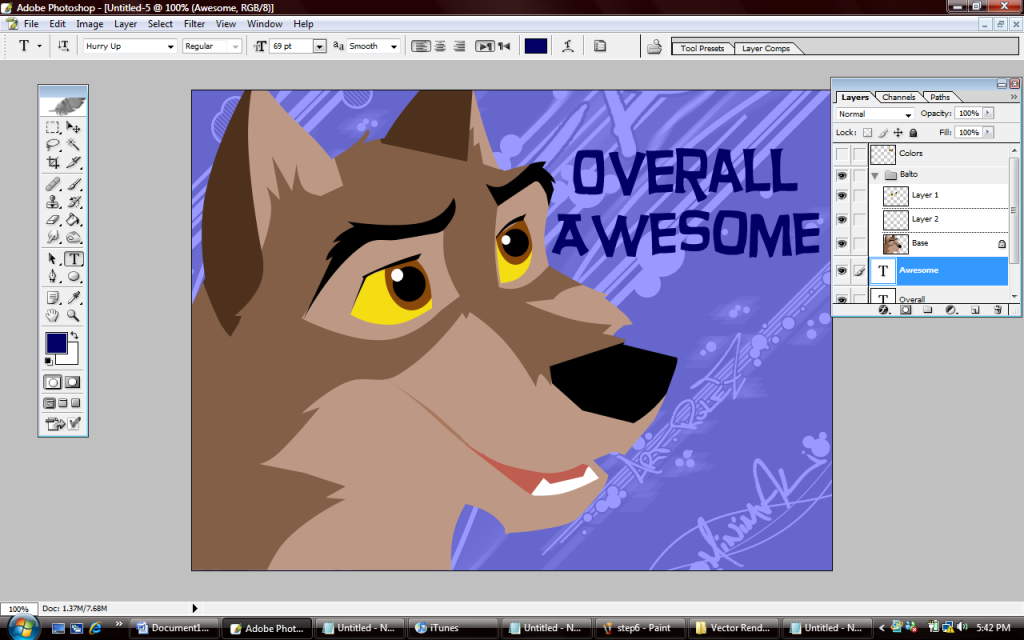Image resolution: width=1024 pixels, height=640 pixels.
Task: Add a layer style from panel bottom
Action: 883,310
